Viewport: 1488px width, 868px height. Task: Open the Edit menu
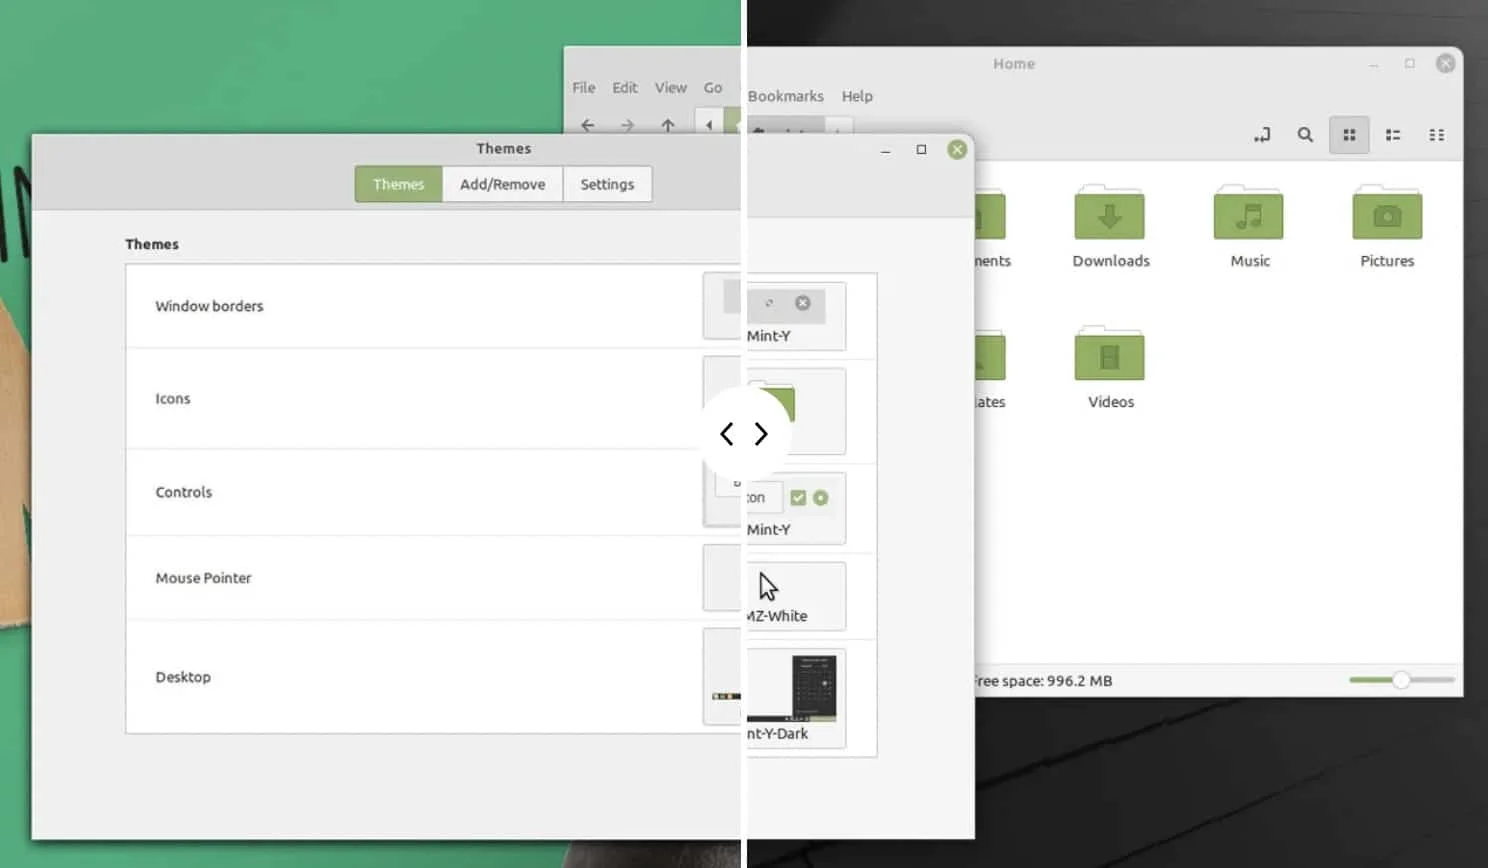625,88
